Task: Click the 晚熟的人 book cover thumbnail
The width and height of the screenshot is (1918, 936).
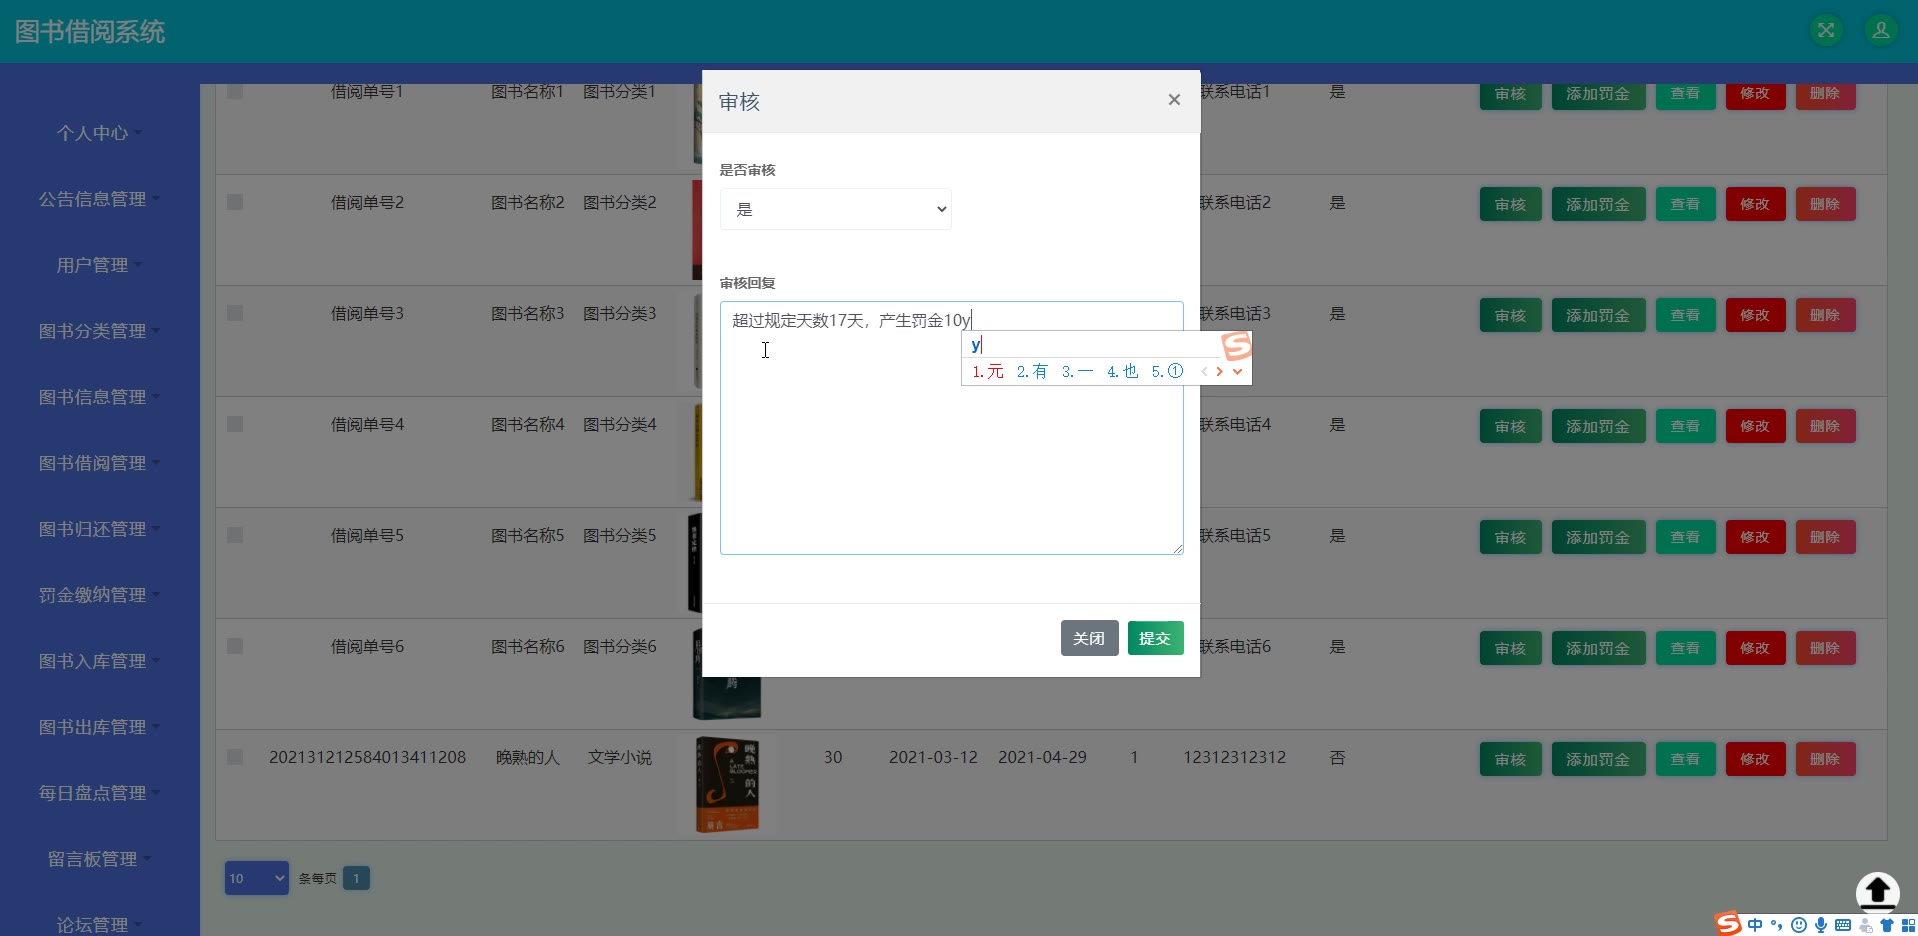Action: (727, 785)
